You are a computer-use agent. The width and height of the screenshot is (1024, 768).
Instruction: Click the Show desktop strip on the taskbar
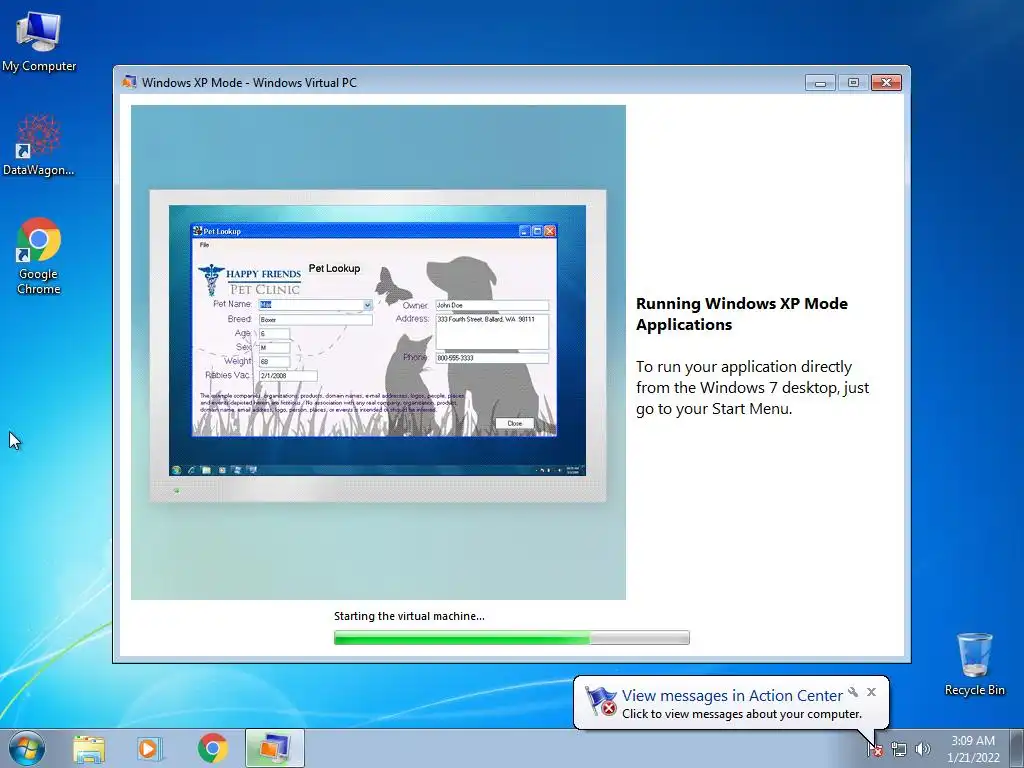(1017, 749)
